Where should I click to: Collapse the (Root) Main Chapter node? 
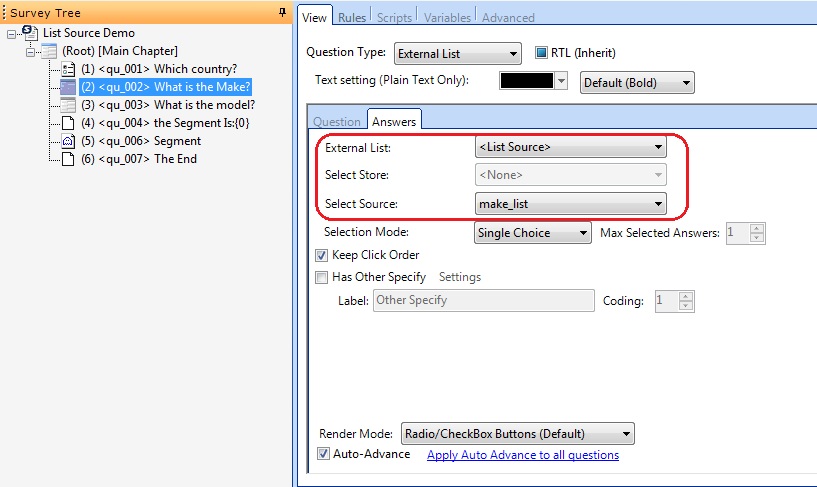(x=30, y=52)
